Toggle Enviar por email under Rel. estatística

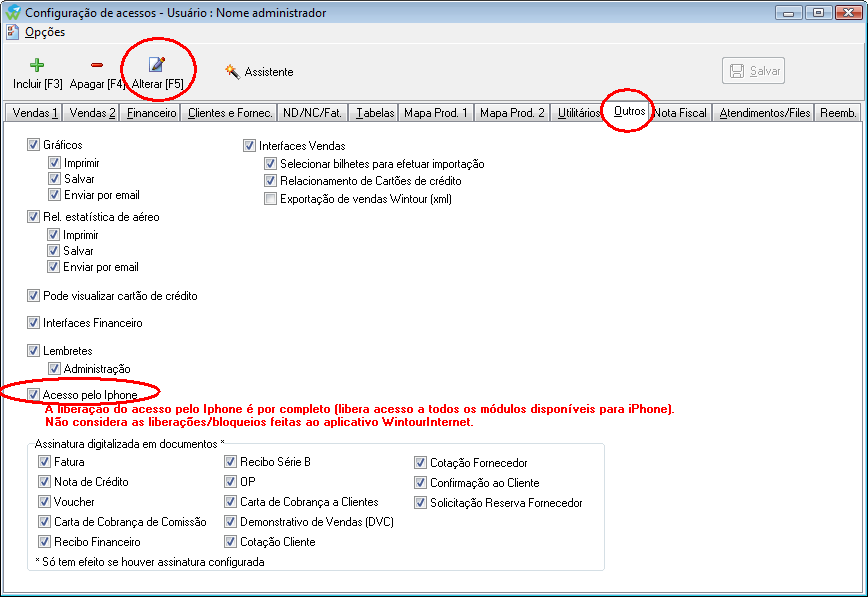click(53, 267)
